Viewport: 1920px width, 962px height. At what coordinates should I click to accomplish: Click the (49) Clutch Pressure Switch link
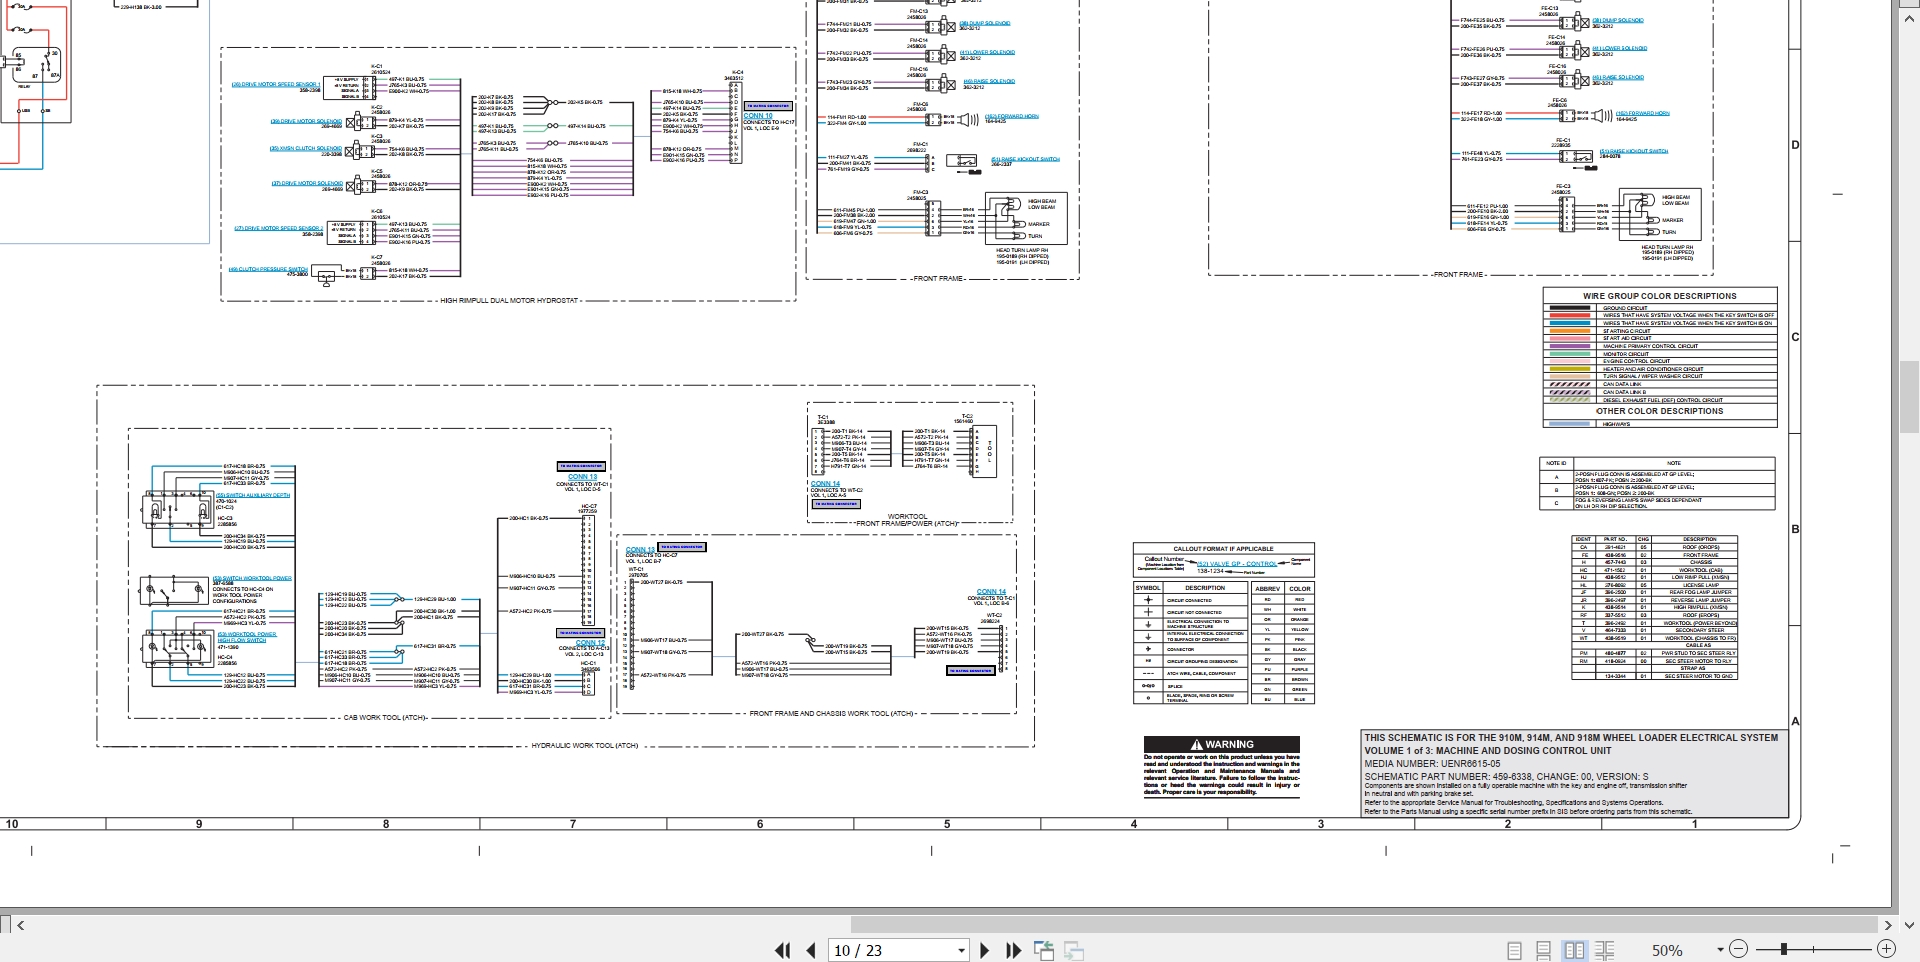pos(268,269)
